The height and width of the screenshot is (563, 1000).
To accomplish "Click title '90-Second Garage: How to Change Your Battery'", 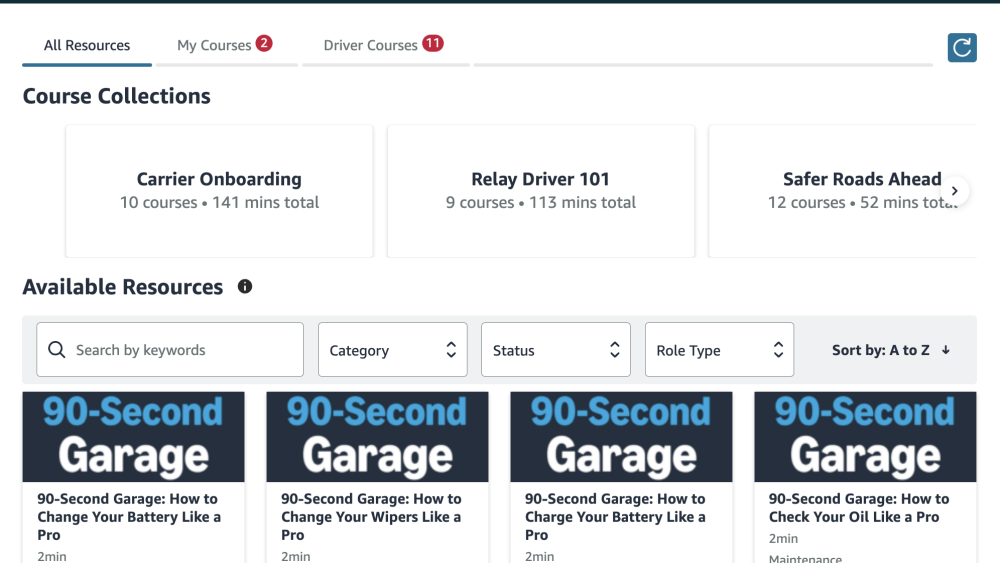I will (129, 516).
